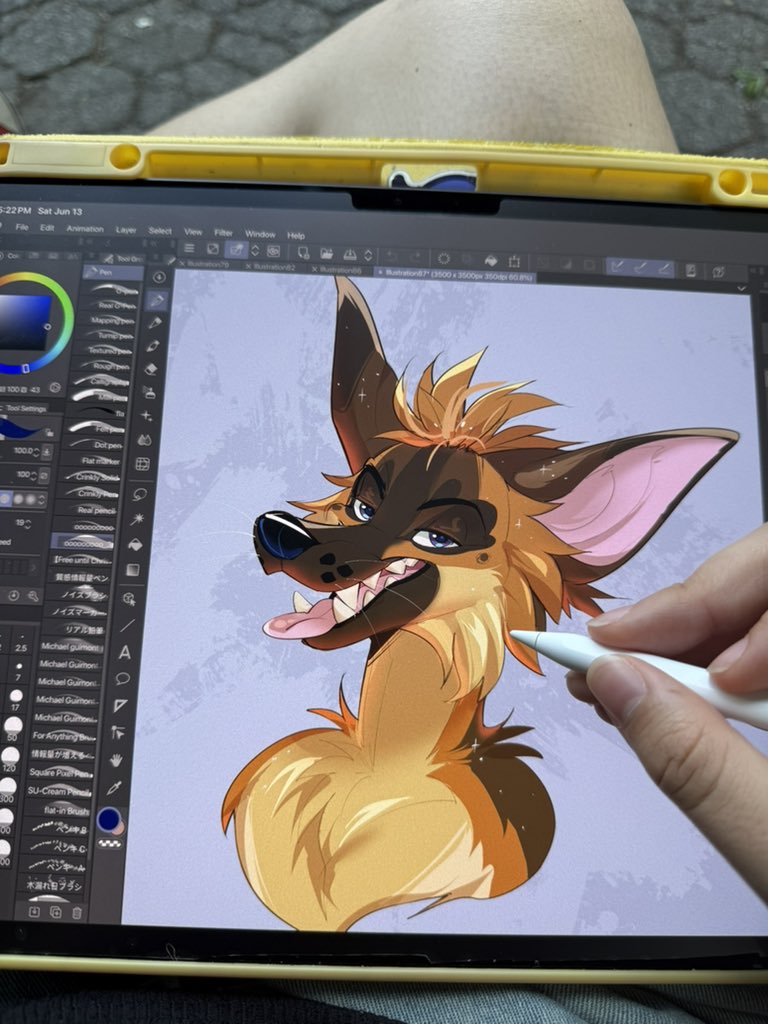
Task: Select the Text tool
Action: point(125,652)
